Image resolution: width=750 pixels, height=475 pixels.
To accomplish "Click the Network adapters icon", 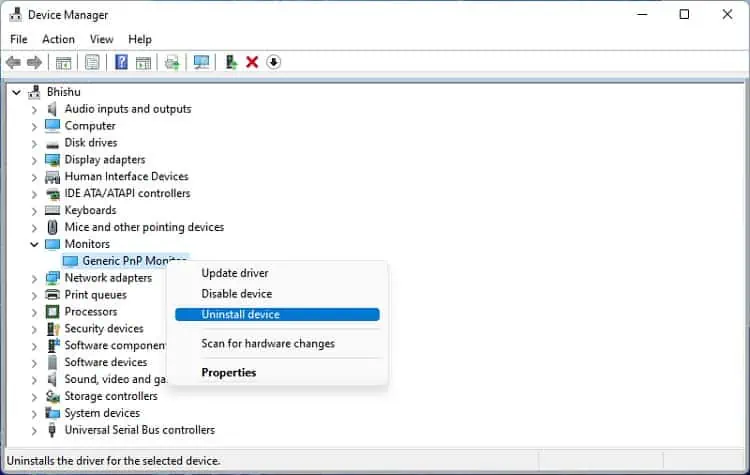I will [x=52, y=278].
